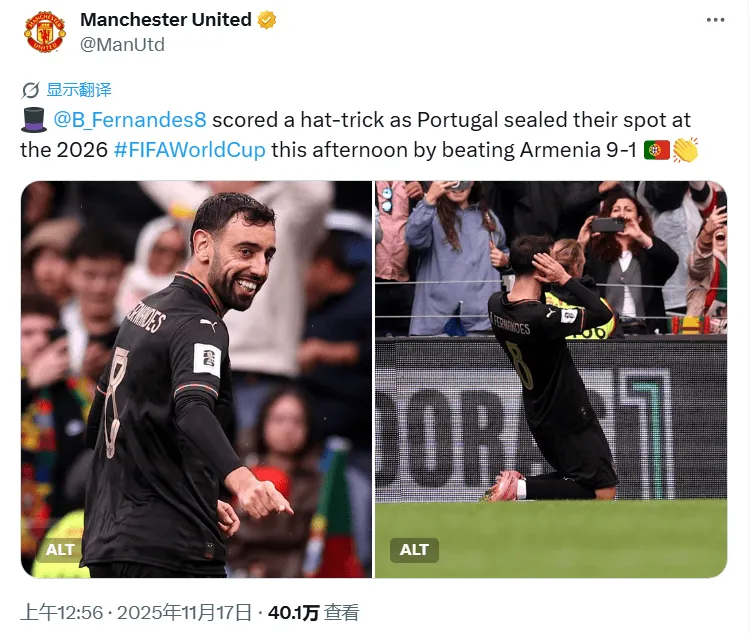The image size is (751, 633).
Task: Open the kneeling celebration photo
Action: [551, 379]
